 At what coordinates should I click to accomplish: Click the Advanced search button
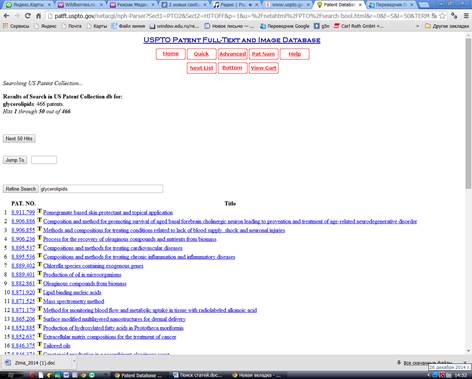[x=232, y=54]
